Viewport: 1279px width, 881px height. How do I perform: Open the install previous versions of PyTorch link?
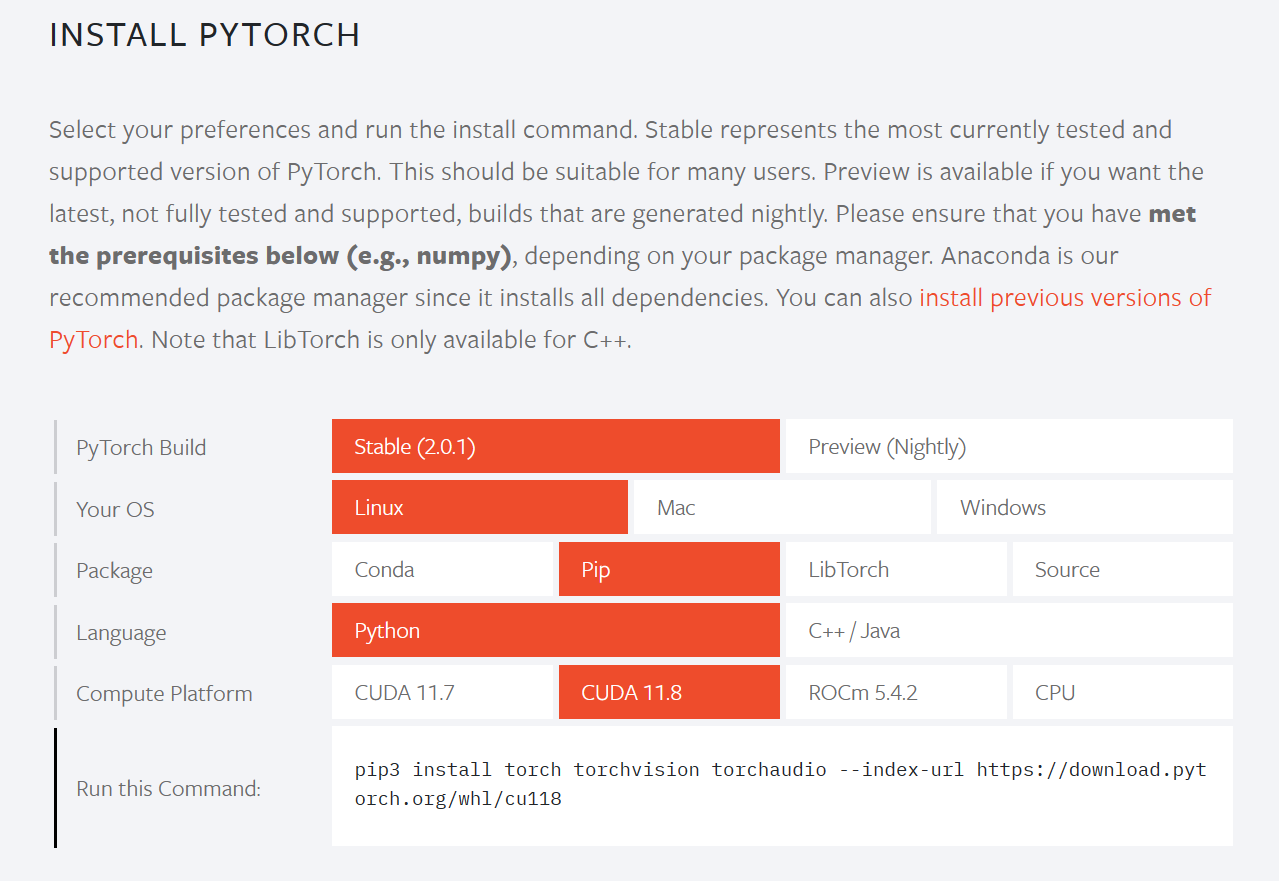[x=630, y=318]
